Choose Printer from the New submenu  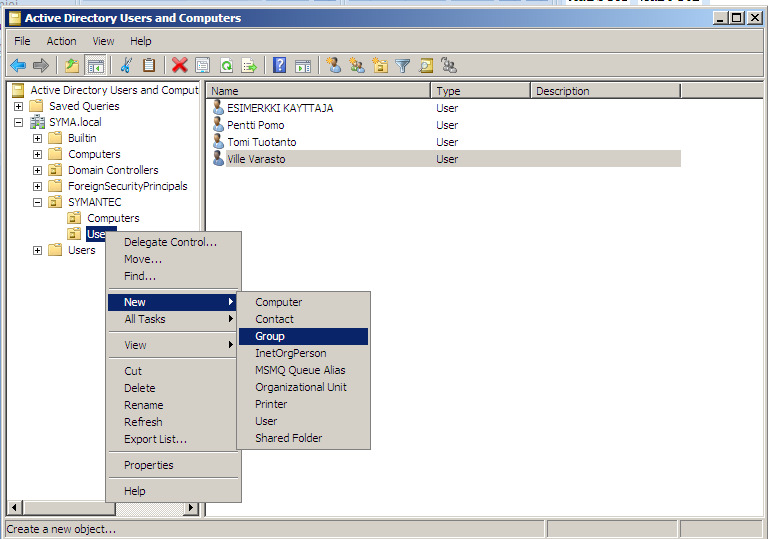303,404
